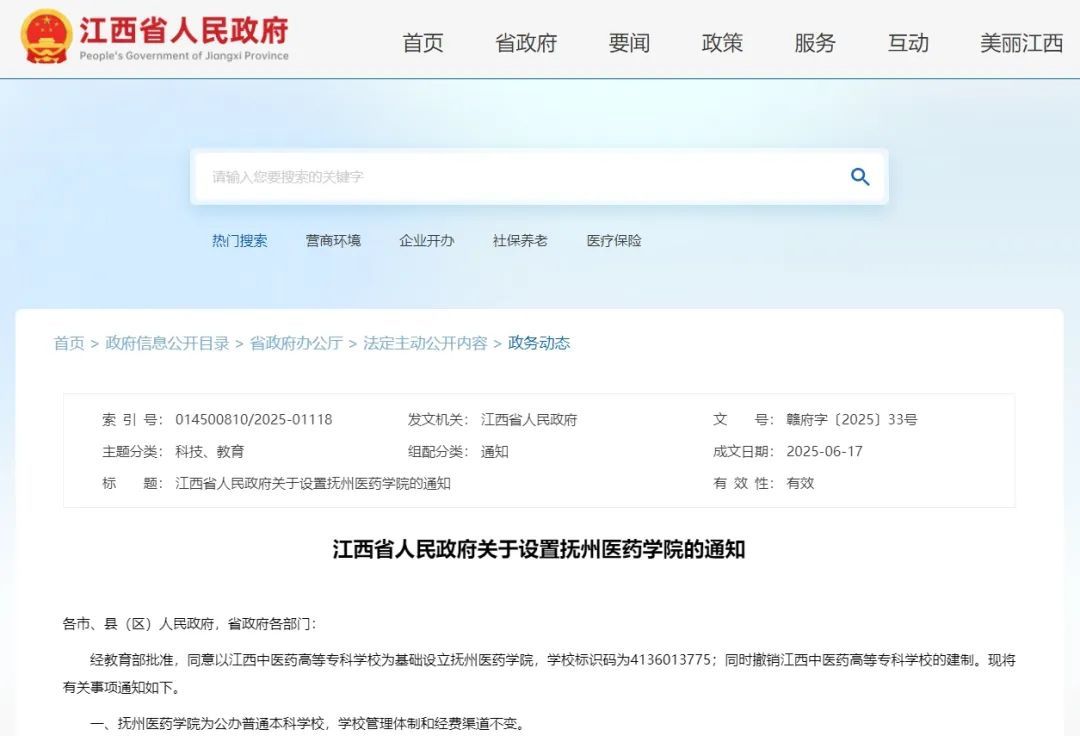Open the 社保养老 service link

(521, 240)
